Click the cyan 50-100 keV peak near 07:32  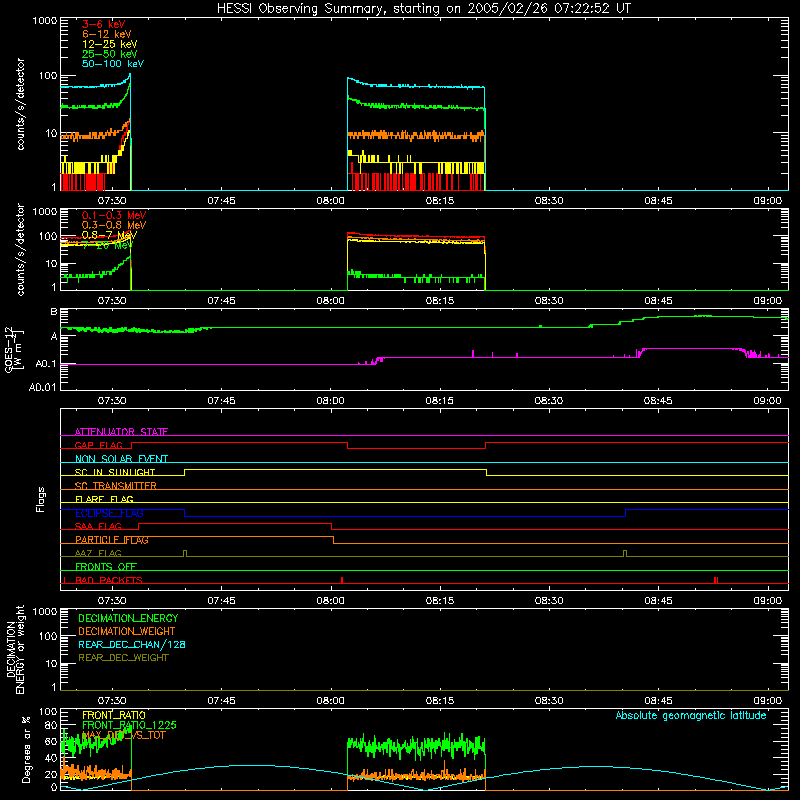(x=130, y=74)
